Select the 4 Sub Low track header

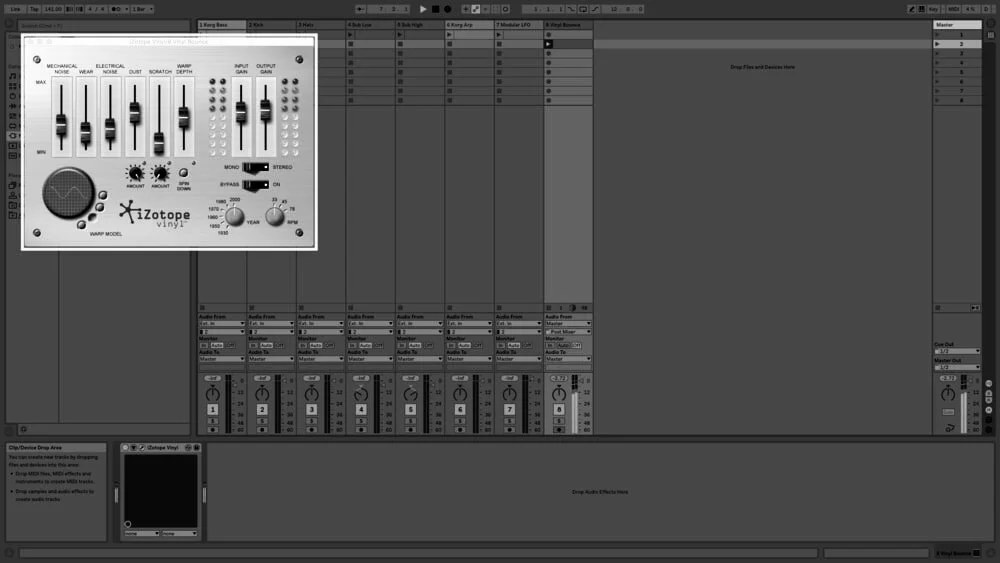tap(370, 25)
